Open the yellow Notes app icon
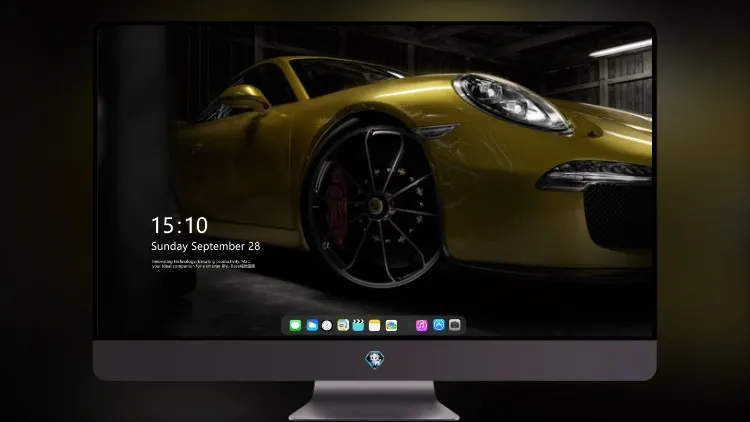The height and width of the screenshot is (422, 750). pyautogui.click(x=375, y=325)
